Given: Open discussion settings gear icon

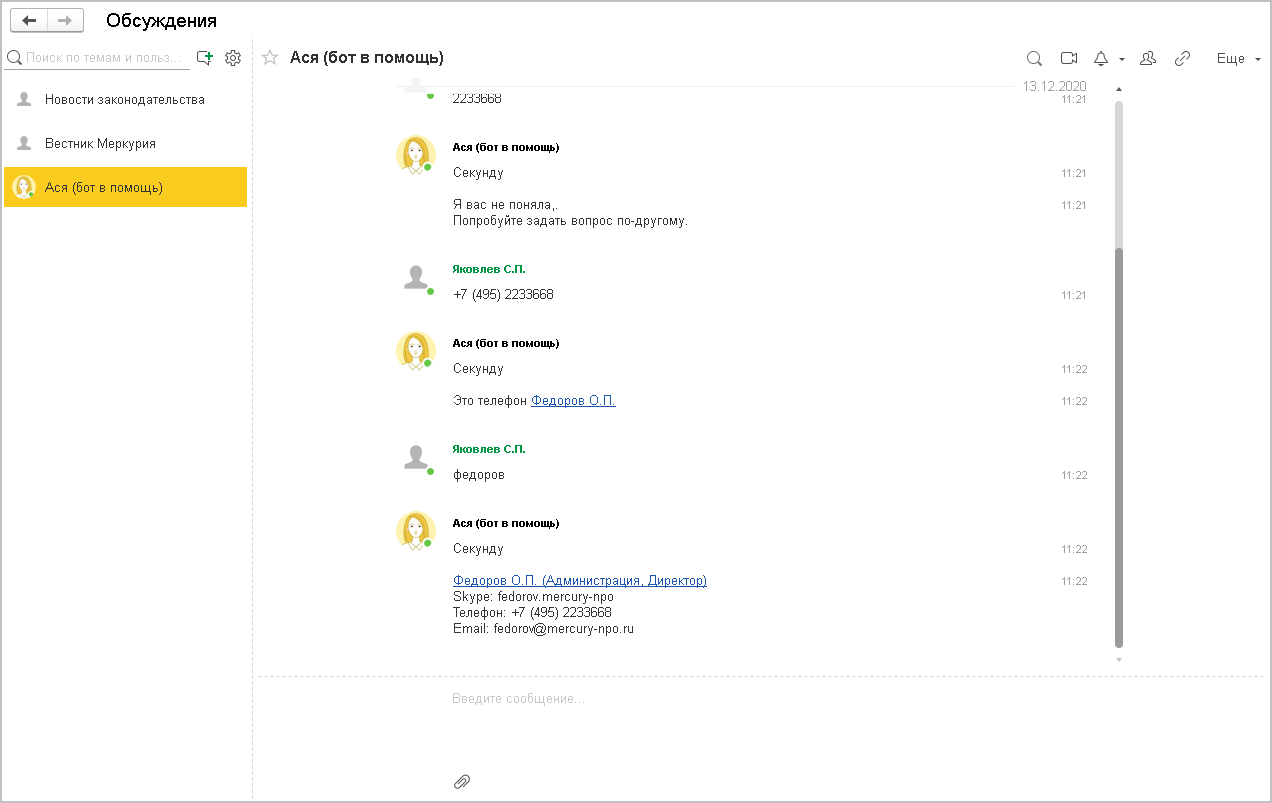Looking at the screenshot, I should tap(233, 58).
